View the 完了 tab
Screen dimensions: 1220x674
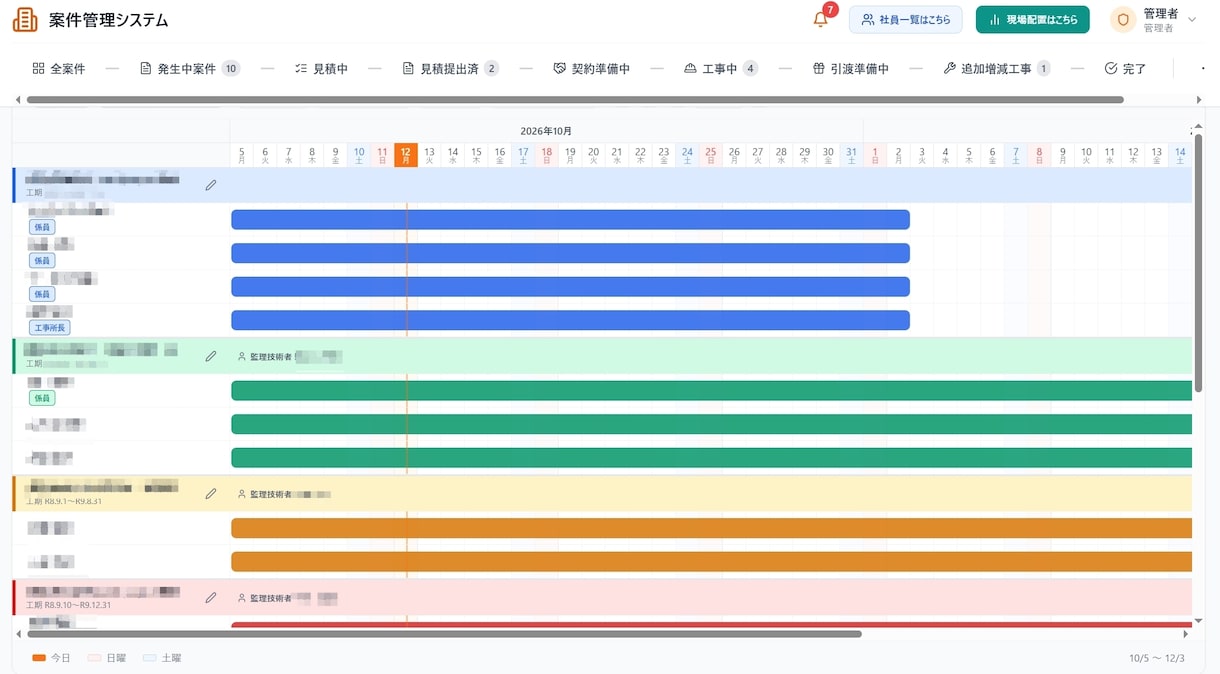coord(1125,69)
